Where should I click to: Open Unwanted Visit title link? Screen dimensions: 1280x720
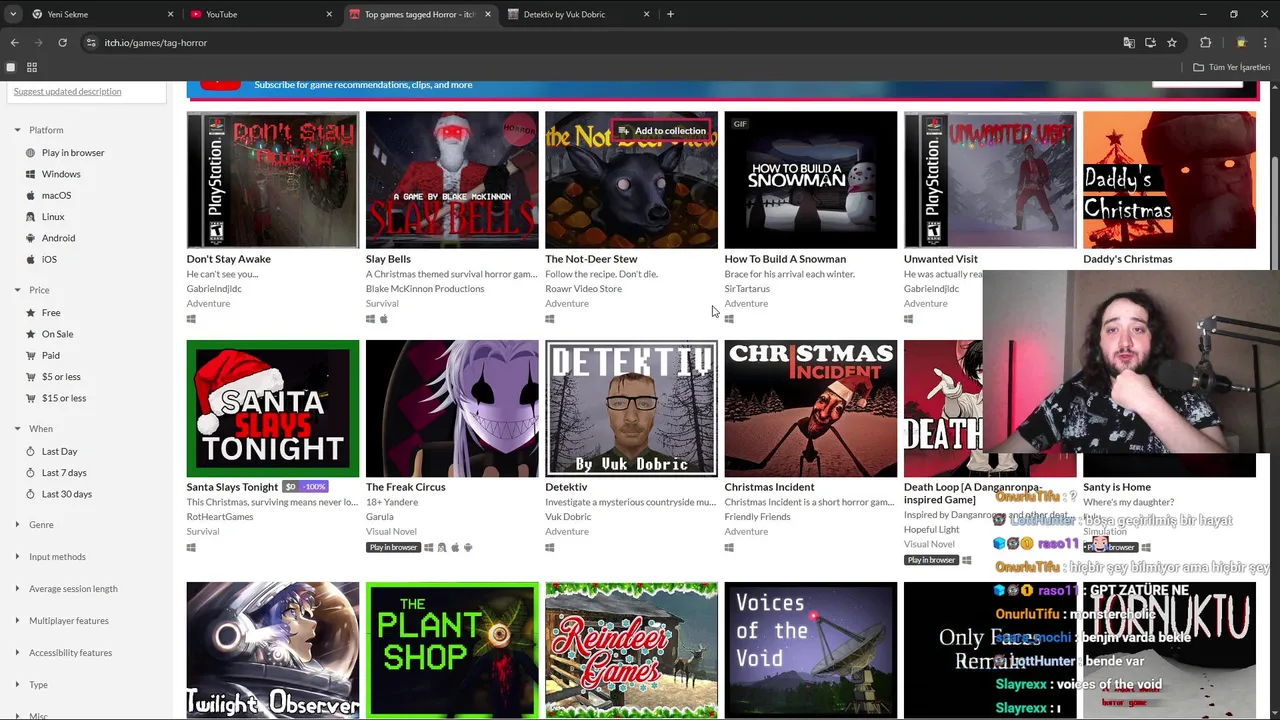click(x=940, y=259)
